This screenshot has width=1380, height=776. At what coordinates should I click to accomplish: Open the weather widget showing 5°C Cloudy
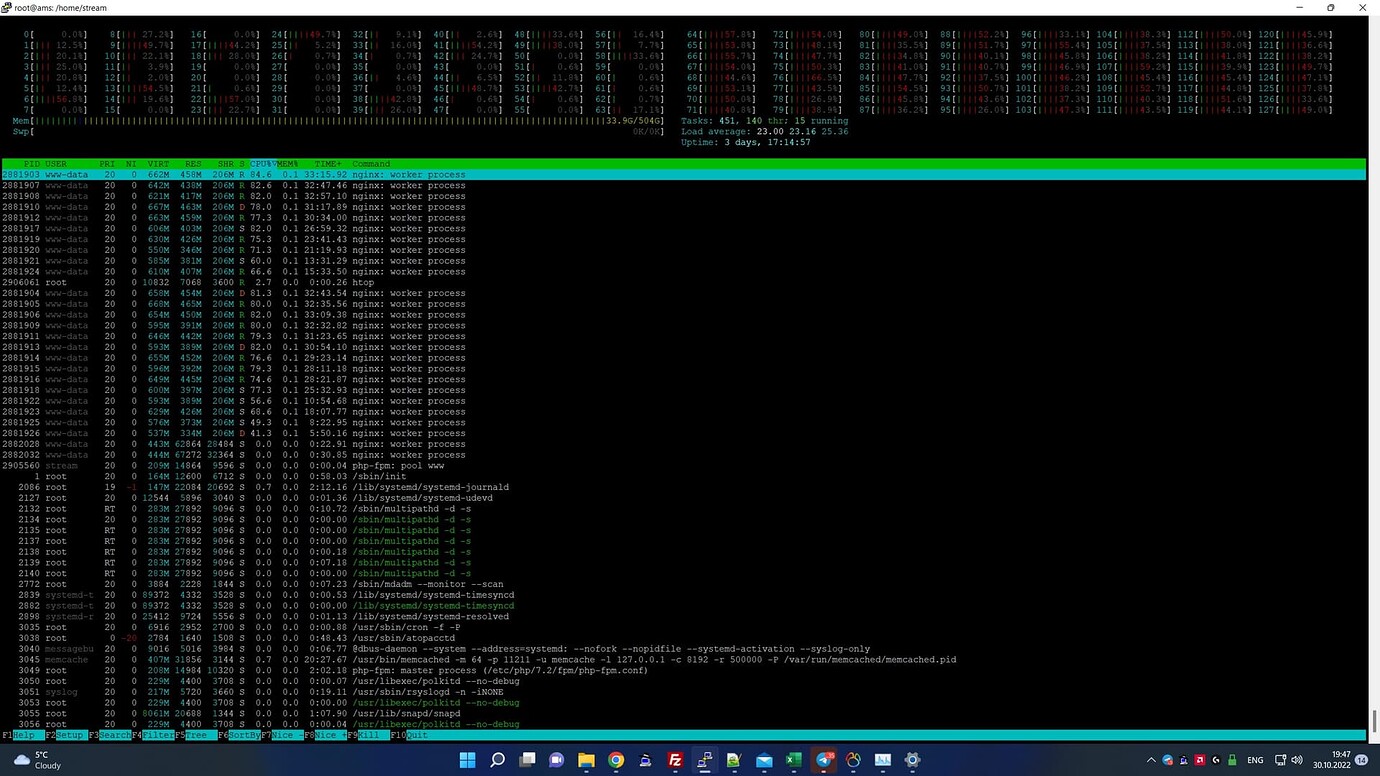point(36,760)
